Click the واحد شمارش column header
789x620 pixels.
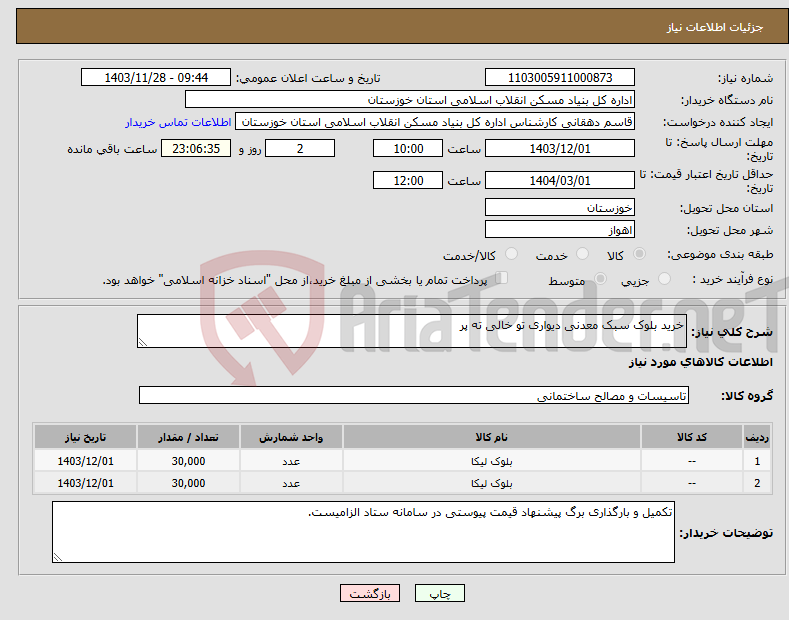click(291, 437)
